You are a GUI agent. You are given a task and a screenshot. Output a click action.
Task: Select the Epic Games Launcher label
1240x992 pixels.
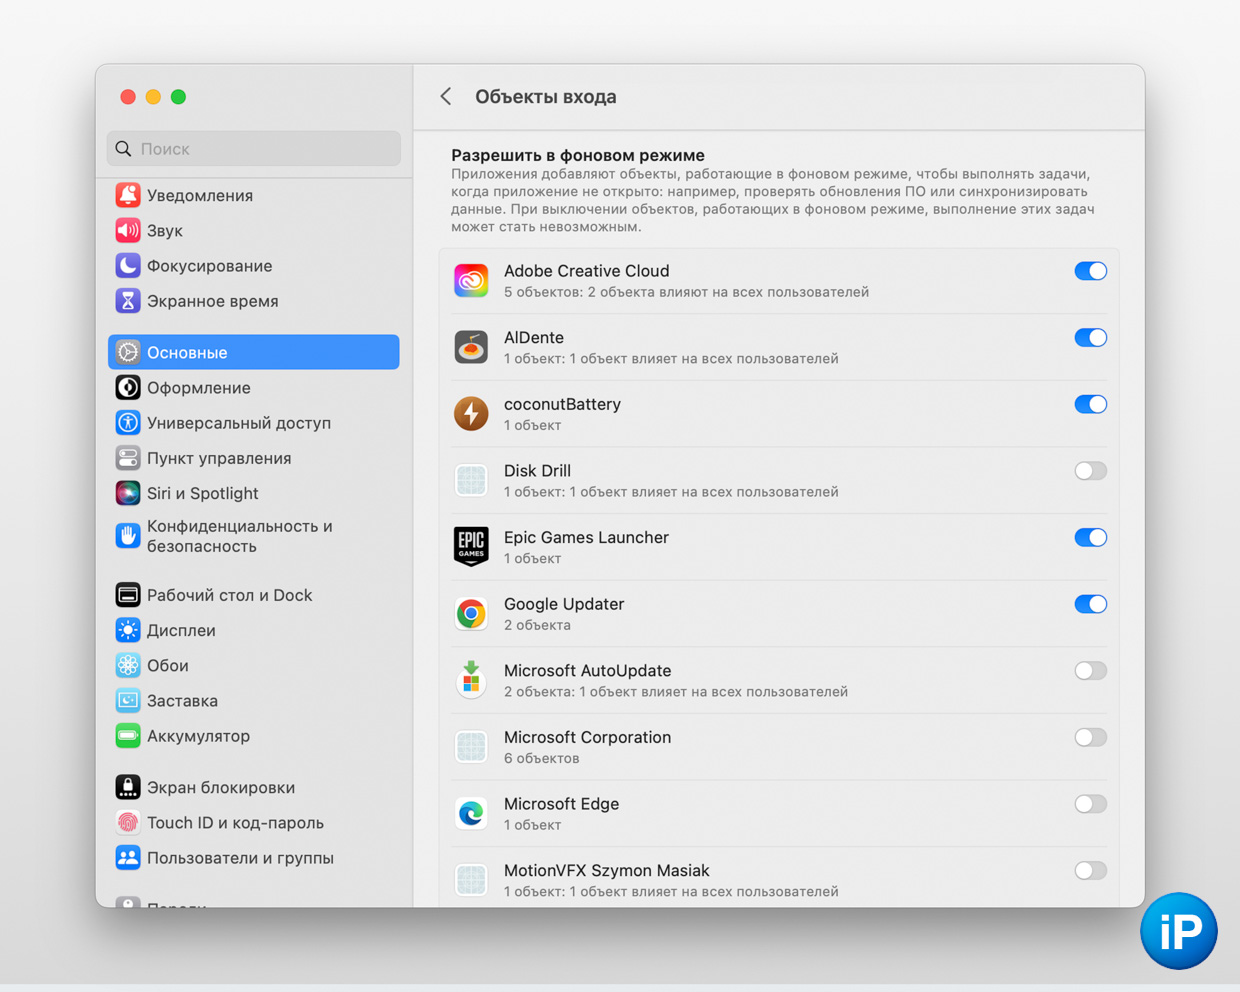click(x=586, y=537)
